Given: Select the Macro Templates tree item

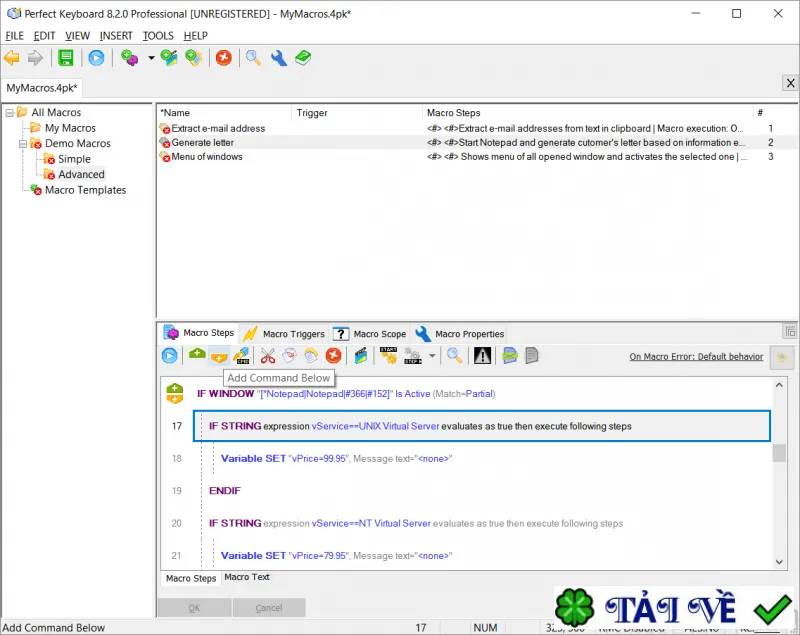Looking at the screenshot, I should [x=85, y=190].
